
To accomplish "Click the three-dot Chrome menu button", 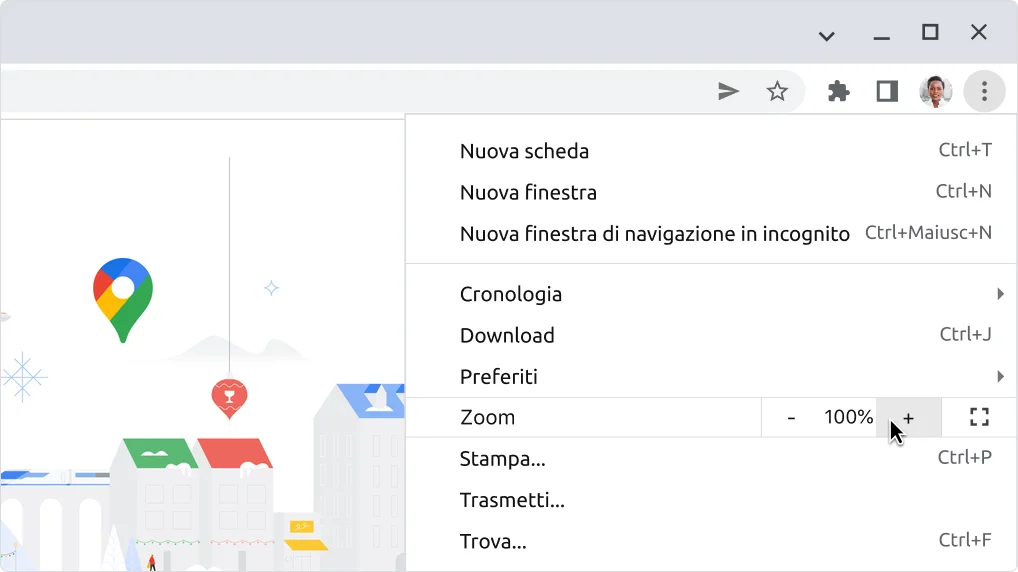I will point(984,92).
